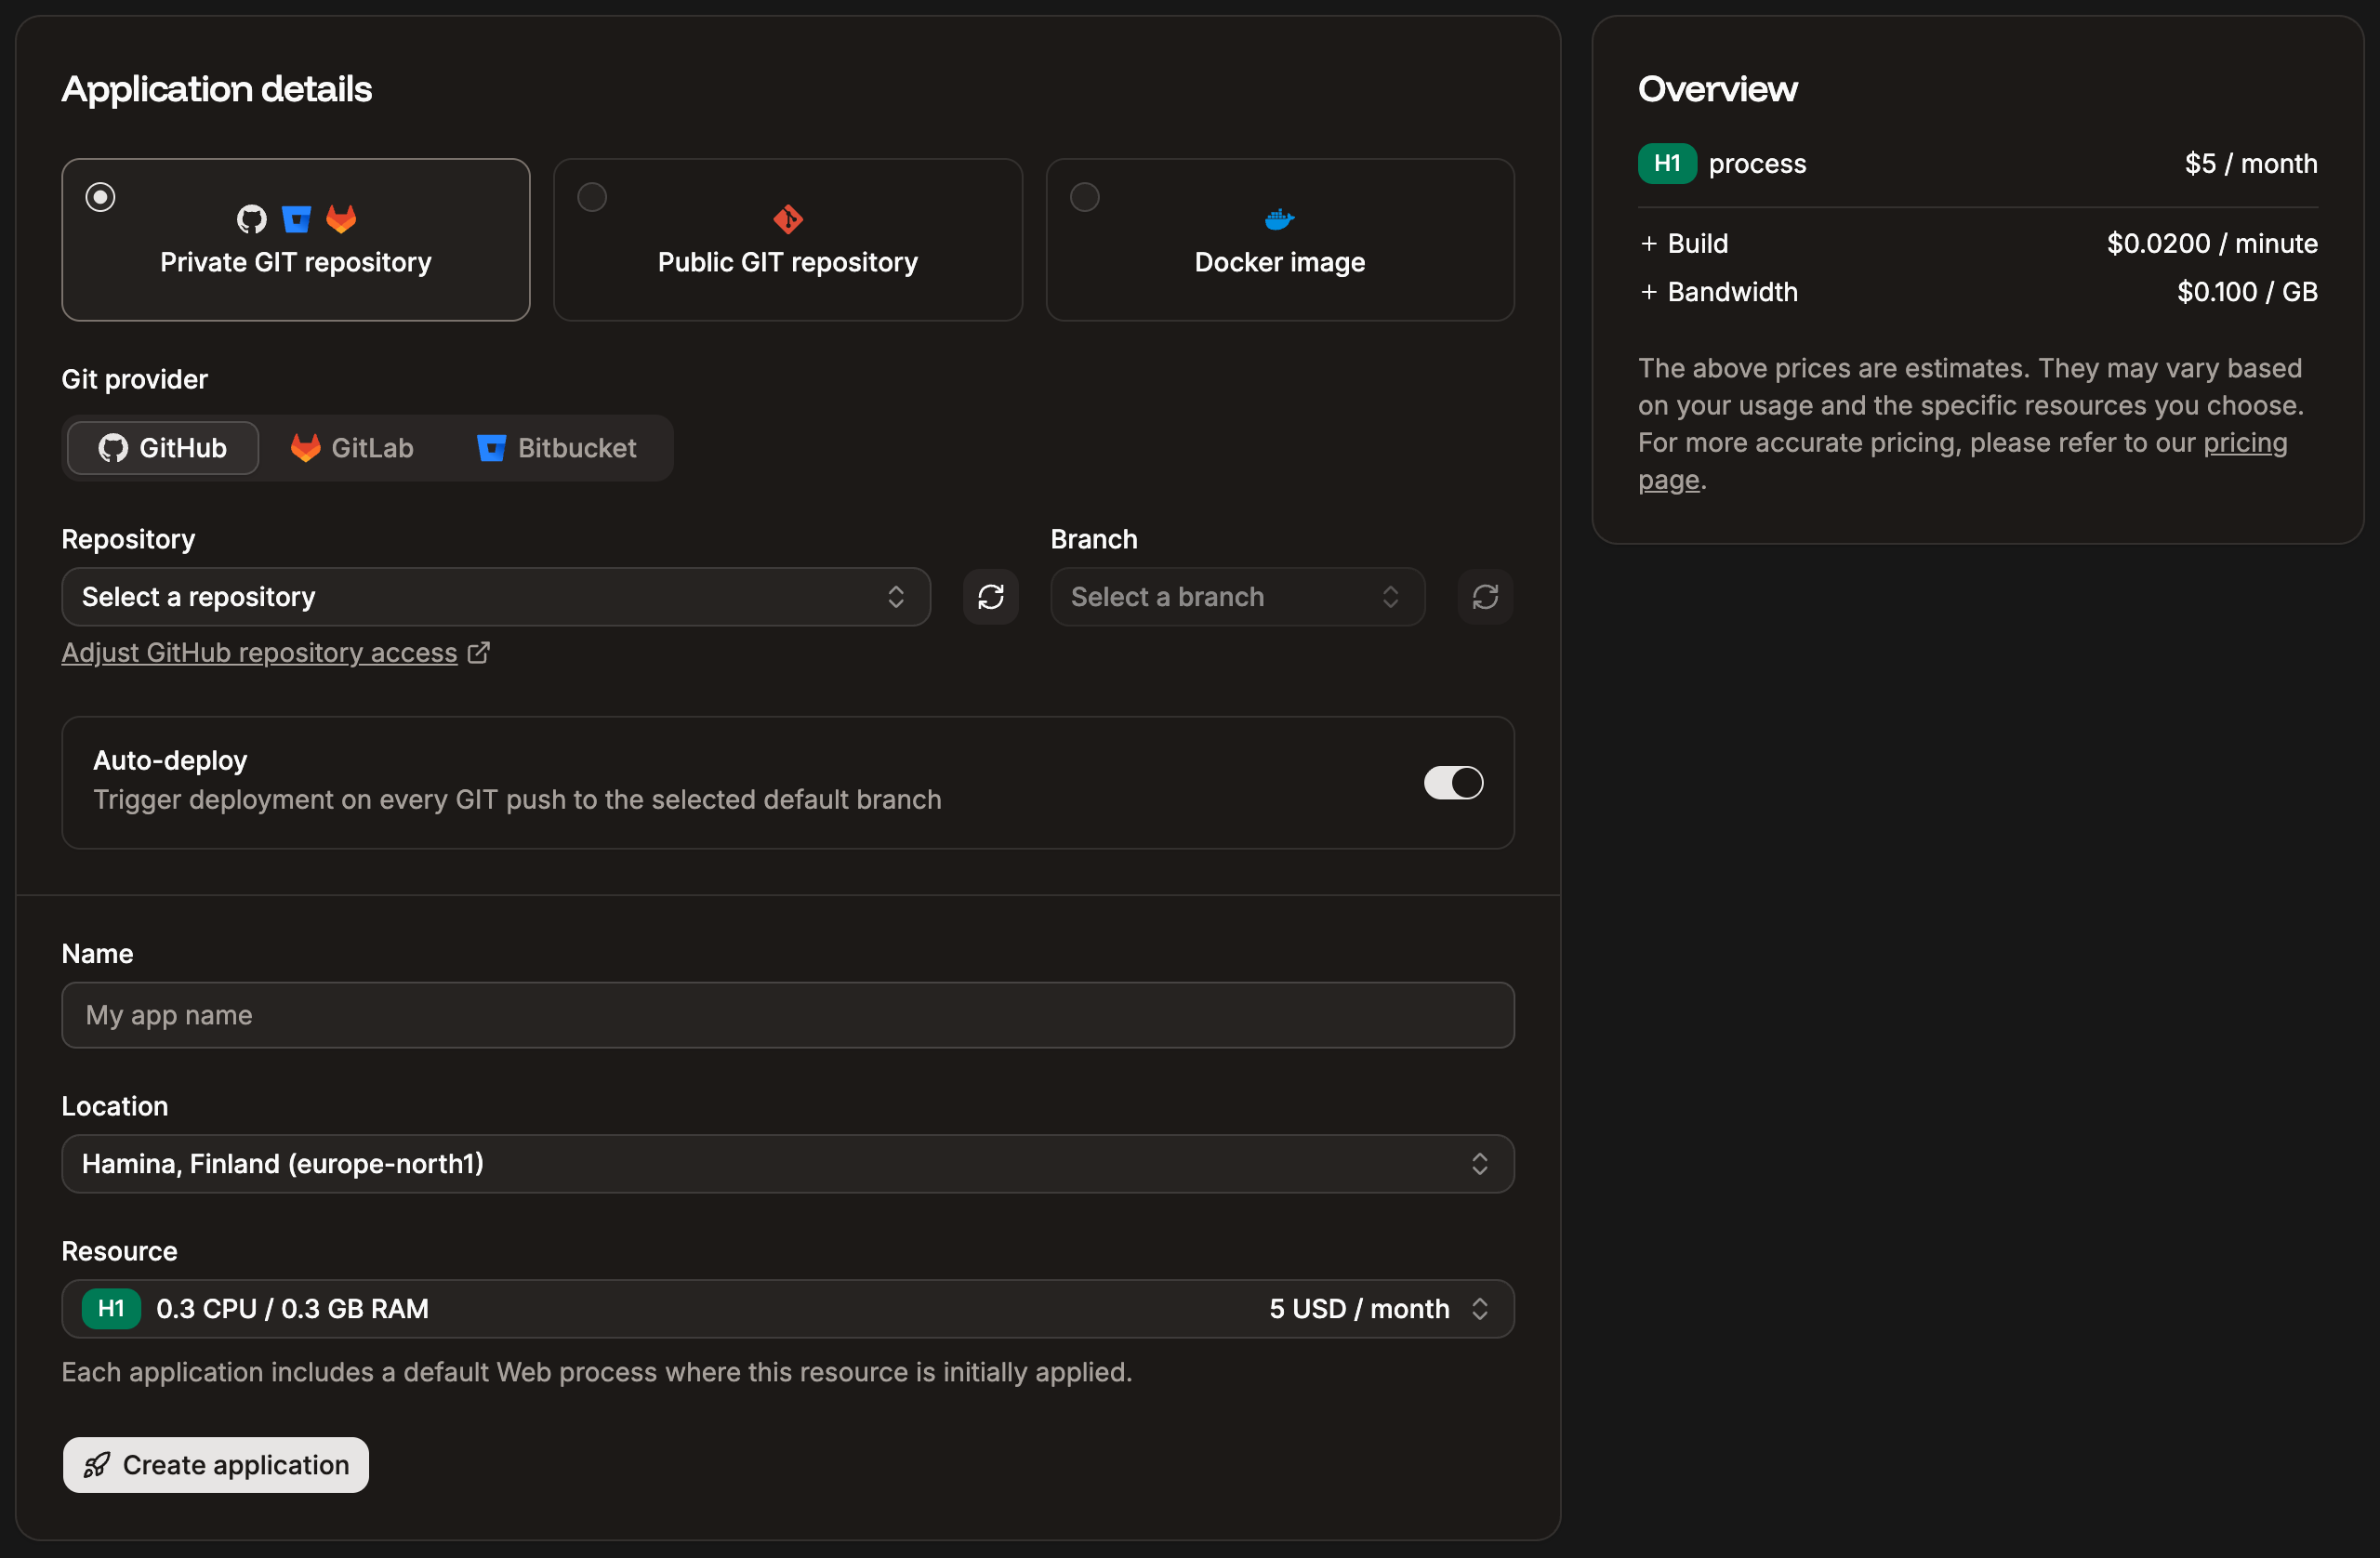This screenshot has height=1558, width=2380.
Task: Click the git logo icon in Public GIT card
Action: pyautogui.click(x=788, y=219)
